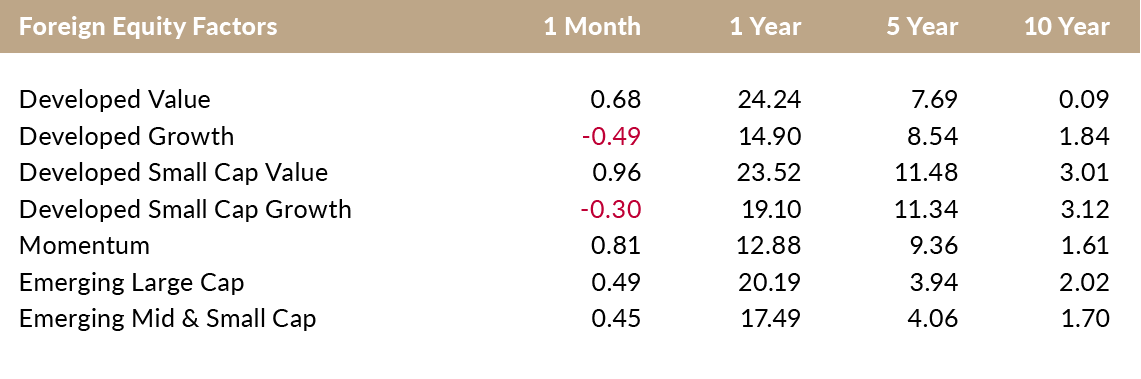Image resolution: width=1141 pixels, height=379 pixels.
Task: Click Developed Small Cap Value label
Action: coord(173,172)
